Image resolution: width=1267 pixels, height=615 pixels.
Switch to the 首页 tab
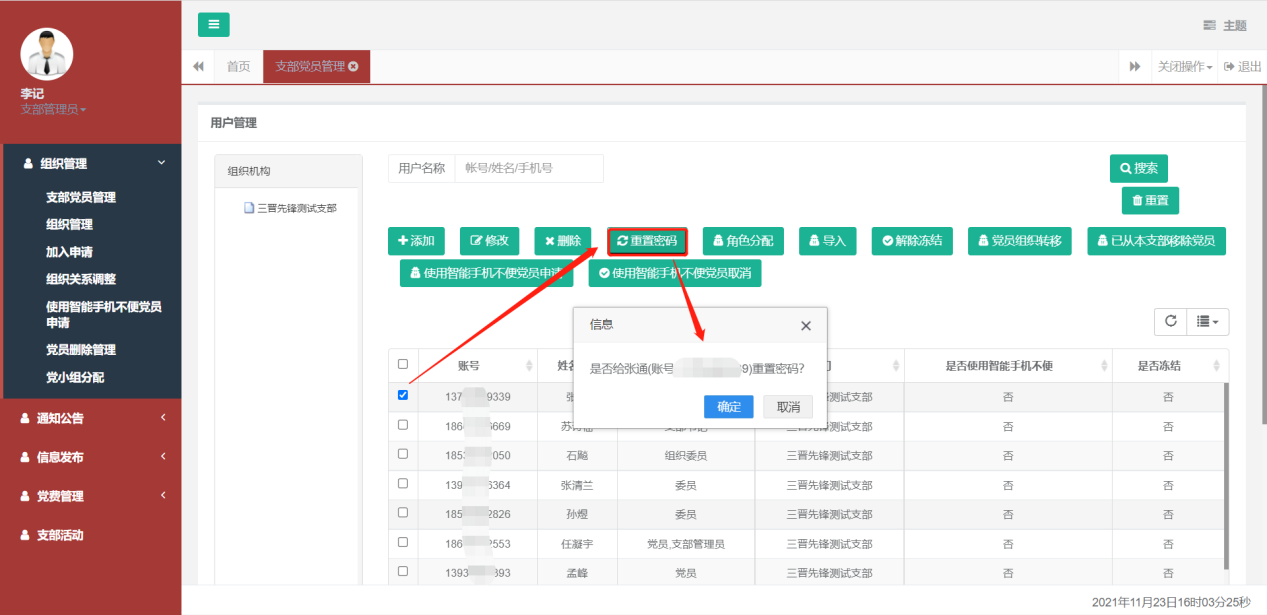click(238, 67)
